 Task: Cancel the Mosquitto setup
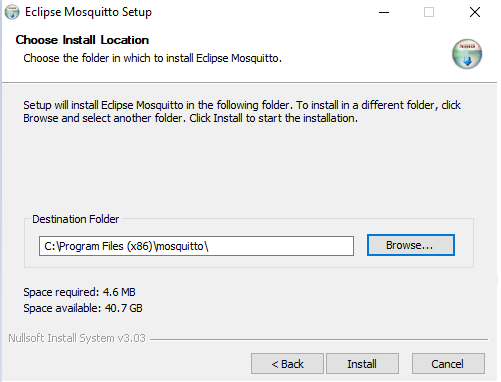448,364
